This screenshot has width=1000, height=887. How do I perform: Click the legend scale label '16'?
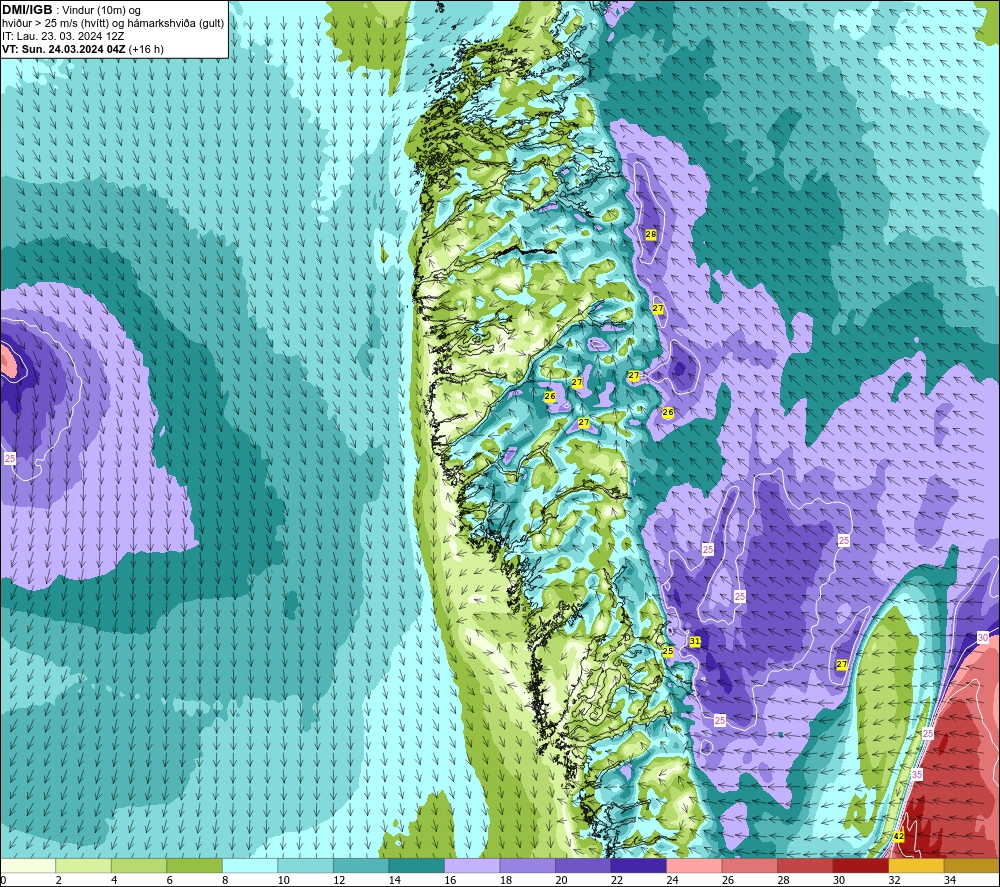click(x=450, y=881)
